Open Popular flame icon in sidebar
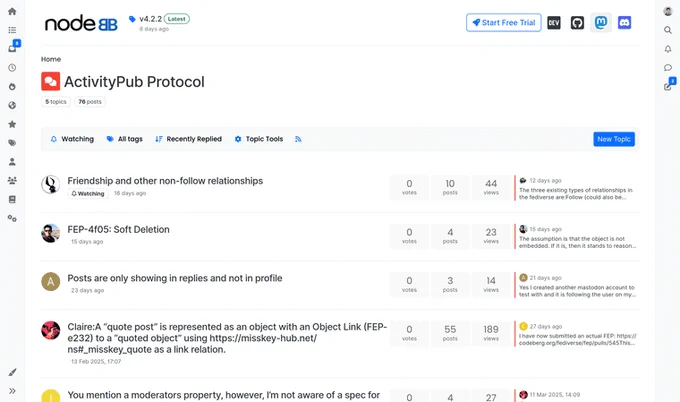 [x=12, y=86]
